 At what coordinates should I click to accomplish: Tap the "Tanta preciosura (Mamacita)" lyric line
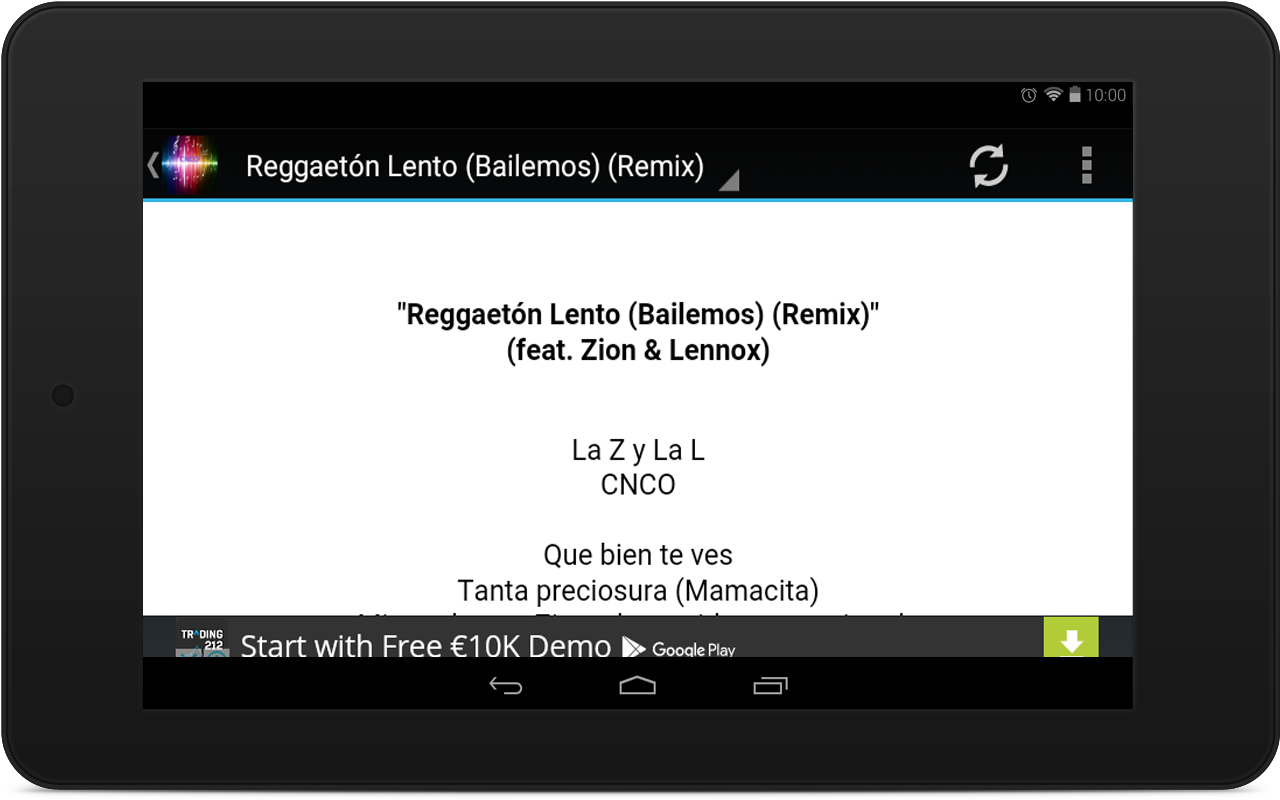point(638,590)
